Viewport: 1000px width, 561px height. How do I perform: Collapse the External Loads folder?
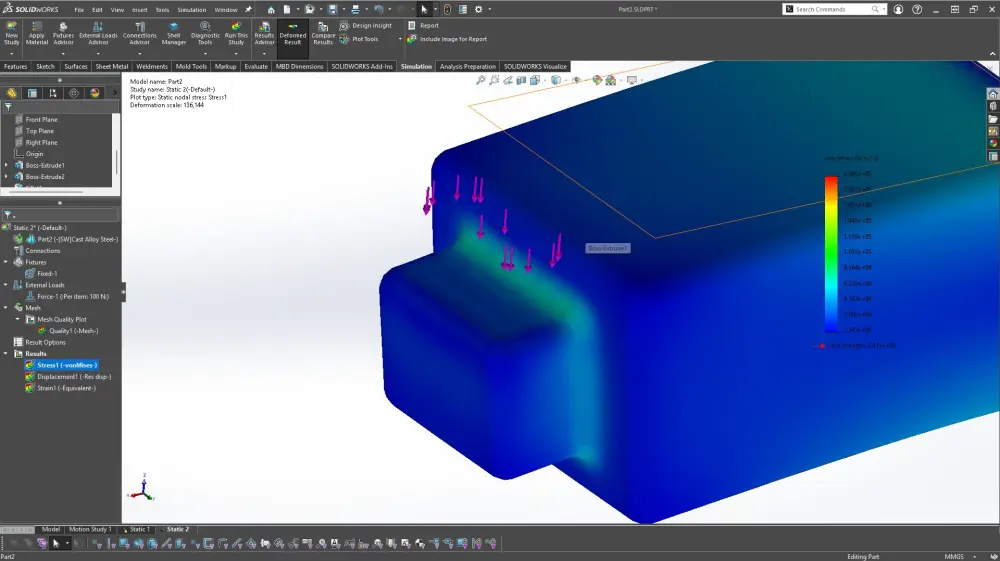tap(6, 285)
